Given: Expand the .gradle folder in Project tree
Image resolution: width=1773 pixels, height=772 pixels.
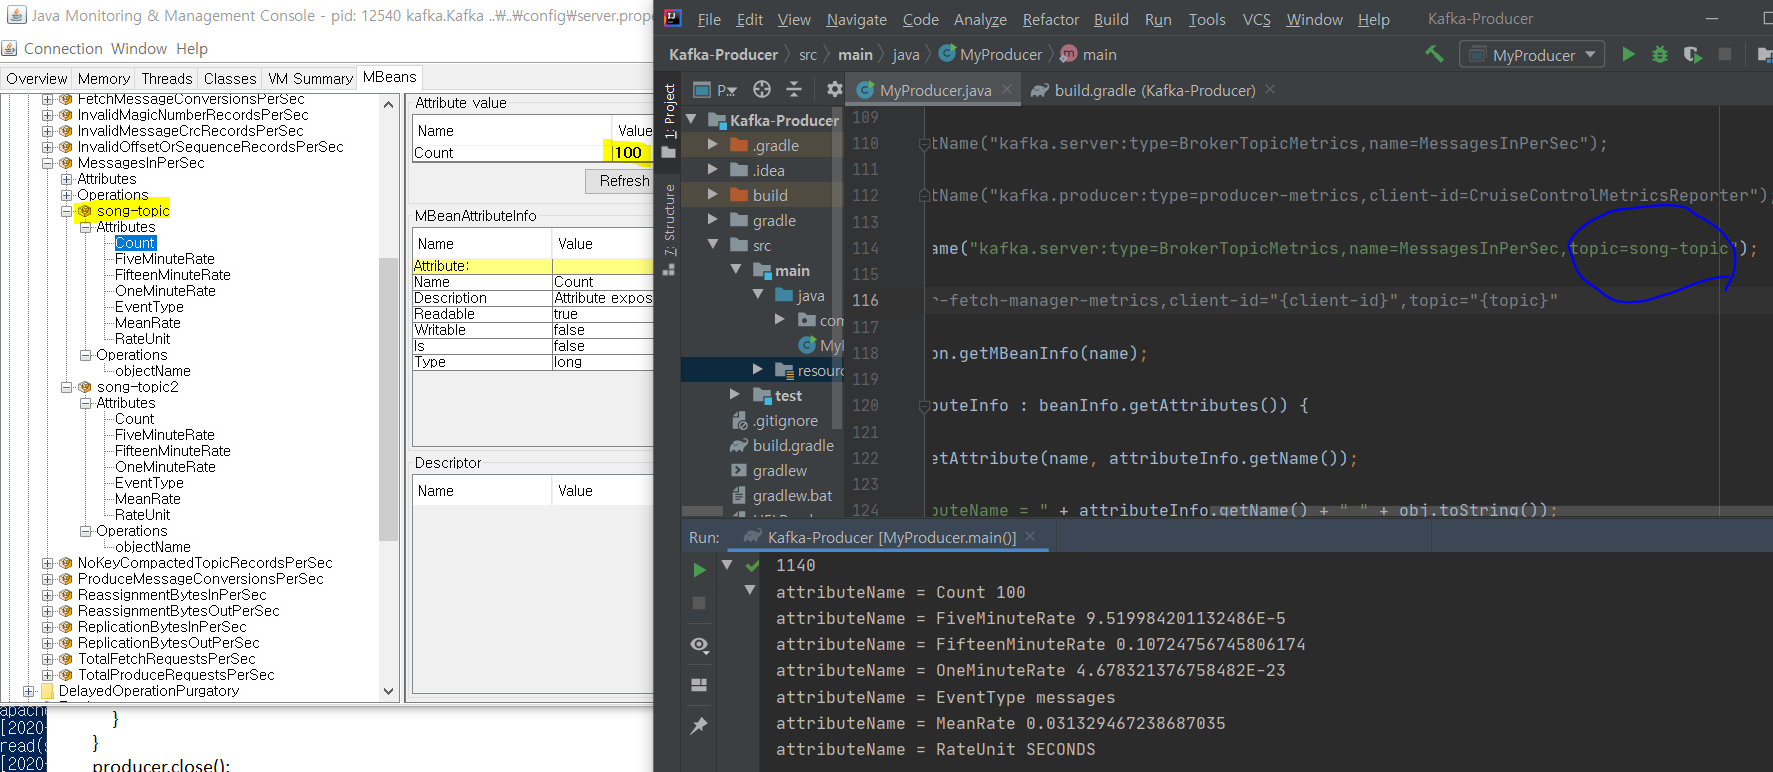Looking at the screenshot, I should 713,145.
